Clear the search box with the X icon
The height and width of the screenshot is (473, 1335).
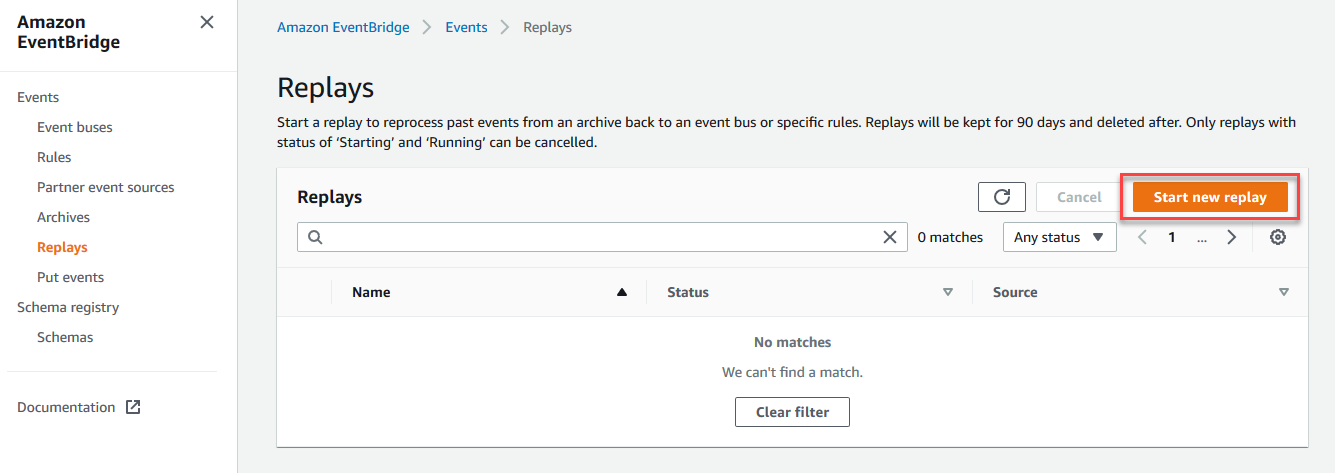[890, 237]
